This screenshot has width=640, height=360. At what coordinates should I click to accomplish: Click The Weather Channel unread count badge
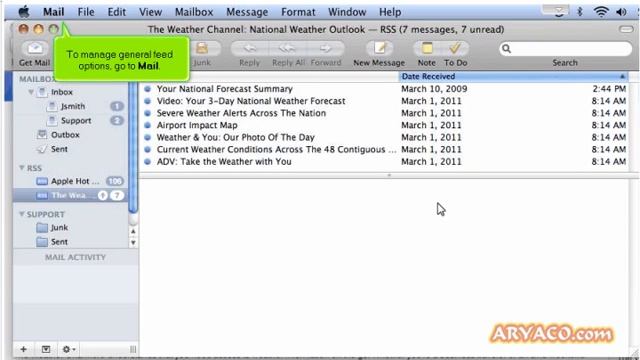click(x=117, y=196)
